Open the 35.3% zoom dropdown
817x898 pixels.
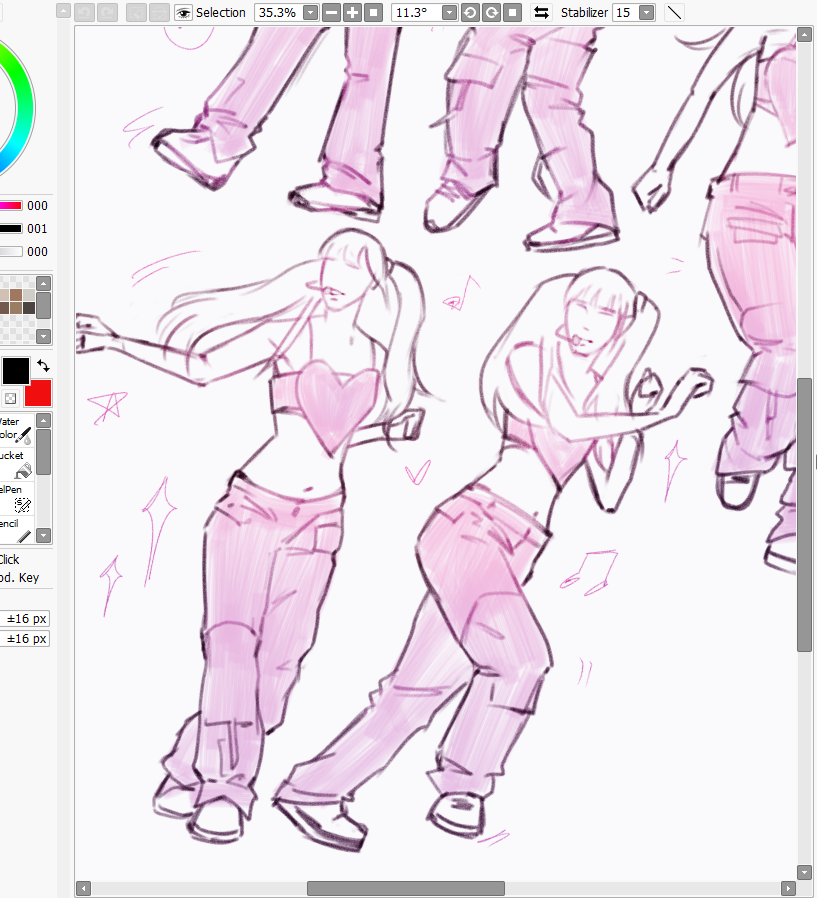pos(309,12)
